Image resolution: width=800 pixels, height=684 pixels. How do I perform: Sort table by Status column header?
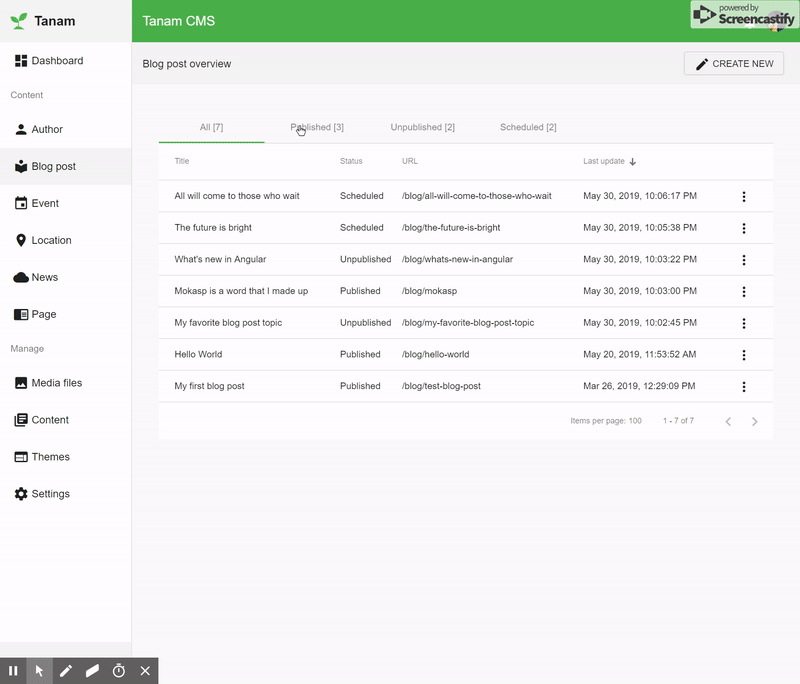(351, 161)
